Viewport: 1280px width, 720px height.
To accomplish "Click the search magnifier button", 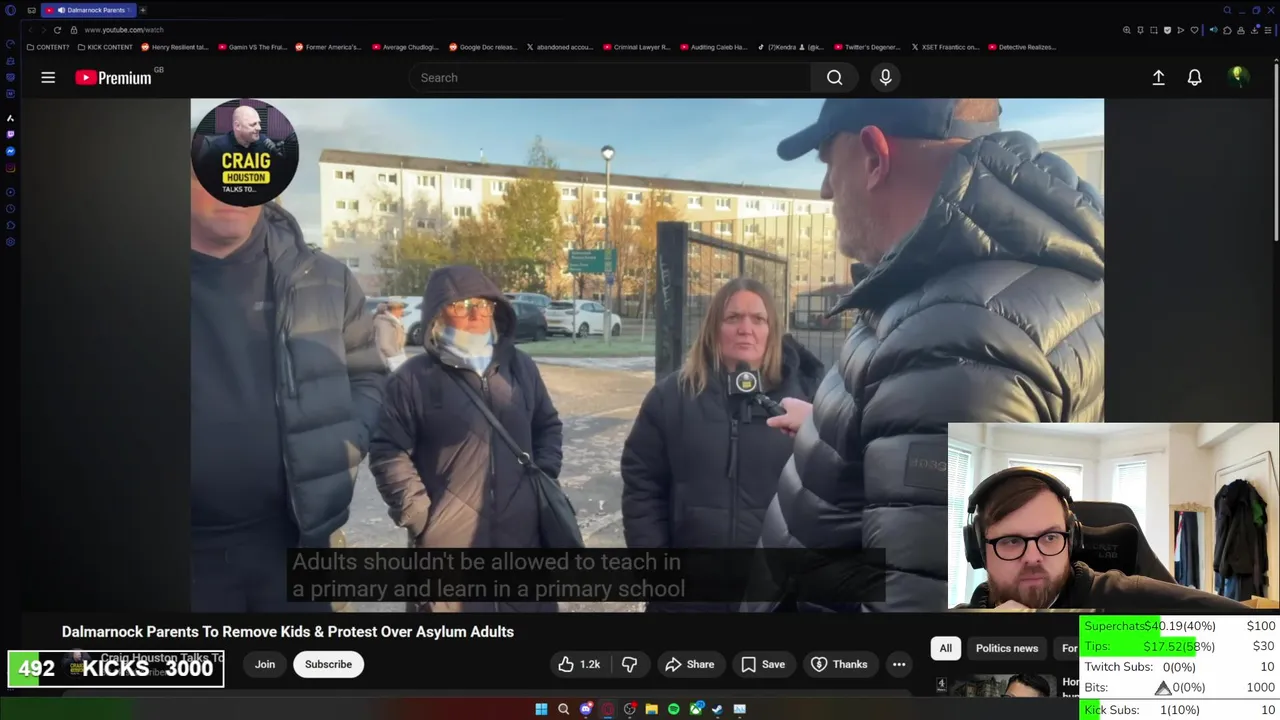I will [834, 77].
